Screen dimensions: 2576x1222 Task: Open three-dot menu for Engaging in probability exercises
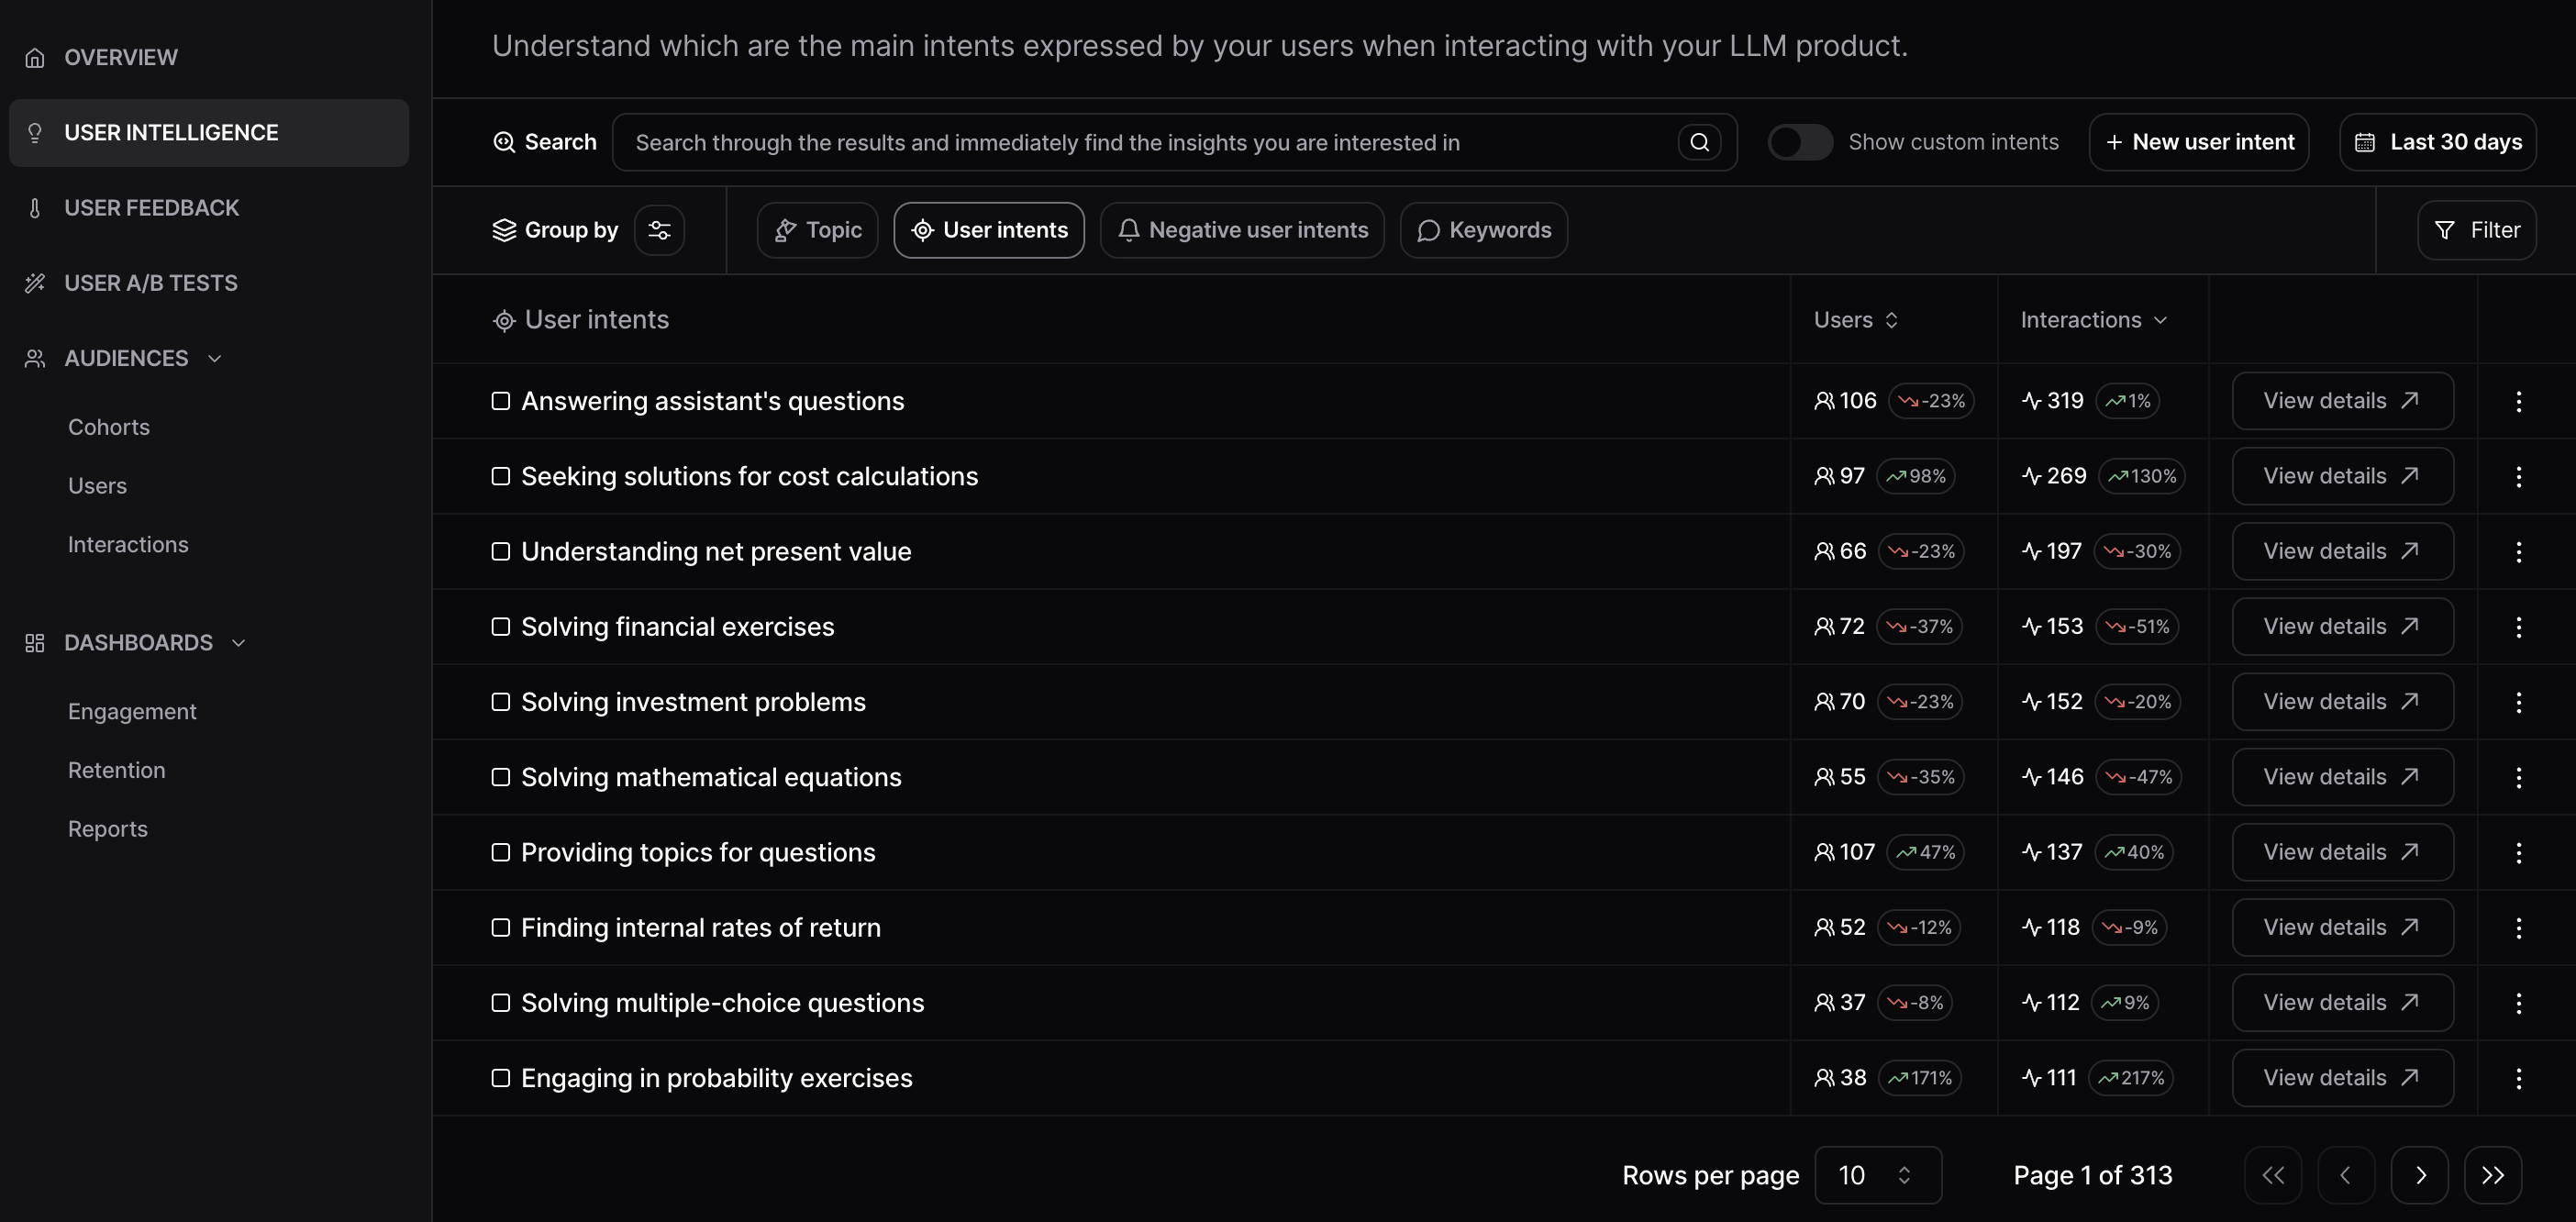(2518, 1078)
